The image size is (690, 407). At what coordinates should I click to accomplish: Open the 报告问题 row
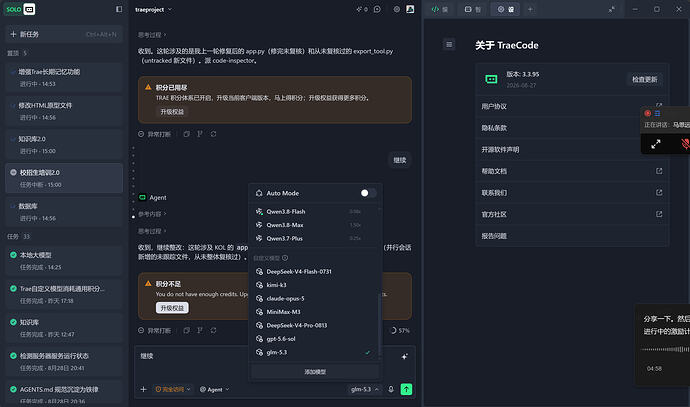(x=572, y=236)
